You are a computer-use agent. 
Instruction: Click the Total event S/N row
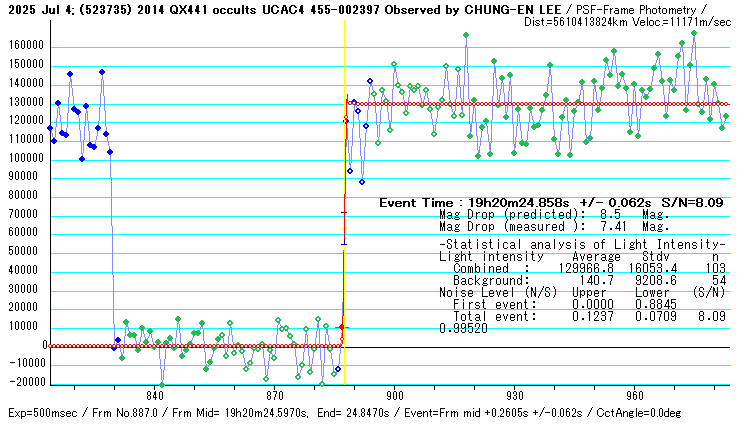[582, 317]
